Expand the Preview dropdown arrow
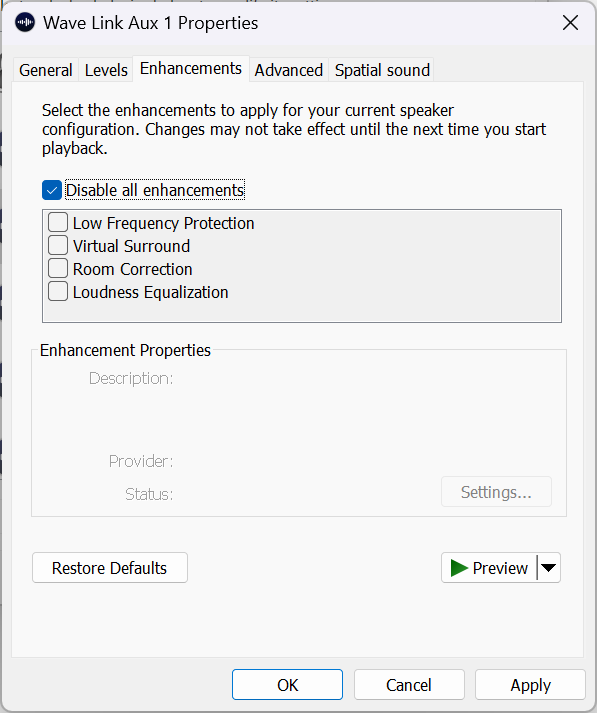The height and width of the screenshot is (713, 597). [549, 567]
